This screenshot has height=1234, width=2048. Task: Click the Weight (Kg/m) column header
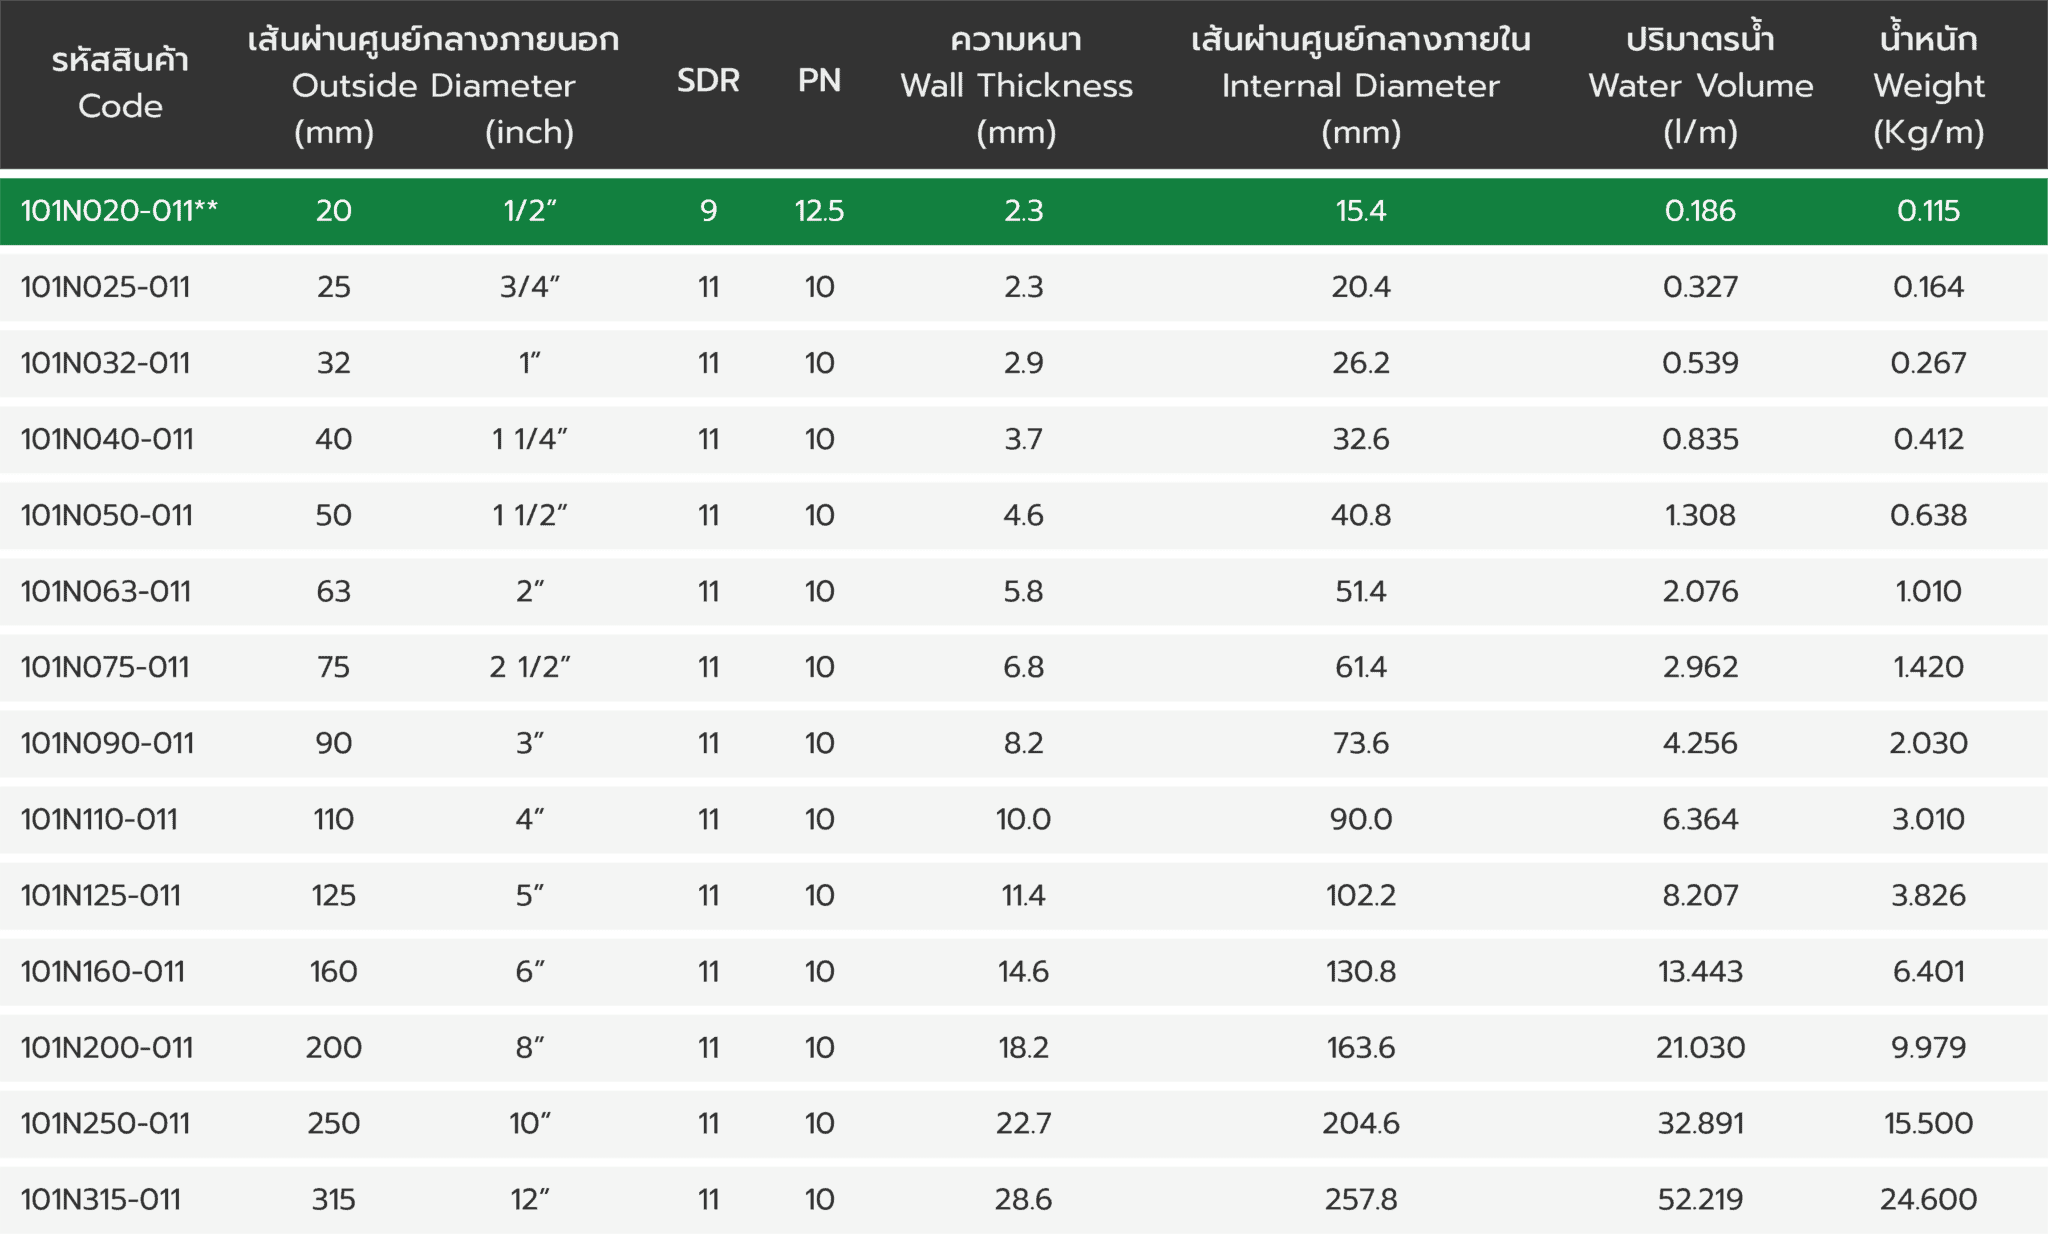point(1928,85)
